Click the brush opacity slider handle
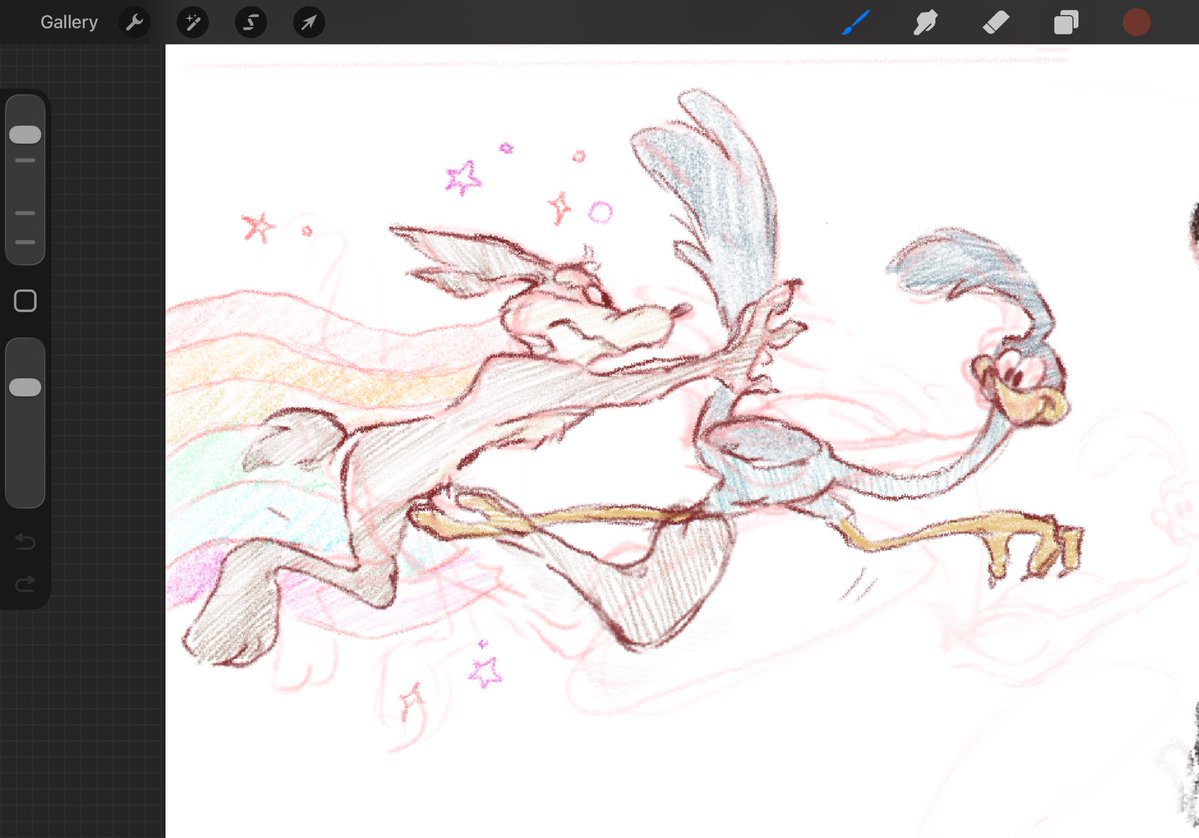The height and width of the screenshot is (838, 1199). coord(25,387)
